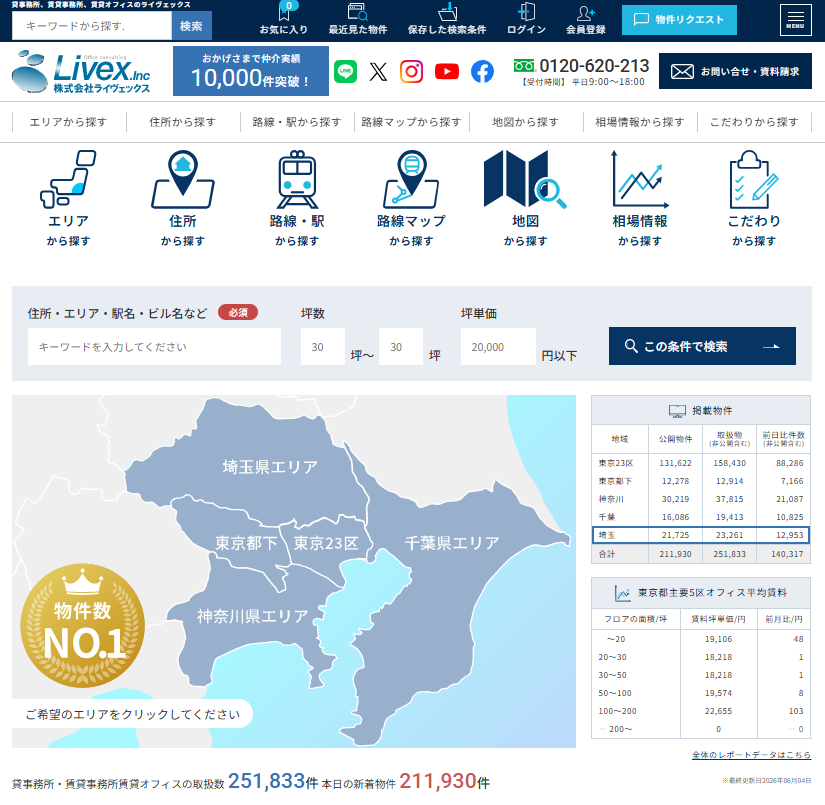
Task: Select エリアから探す in the nav bar
Action: click(x=68, y=122)
